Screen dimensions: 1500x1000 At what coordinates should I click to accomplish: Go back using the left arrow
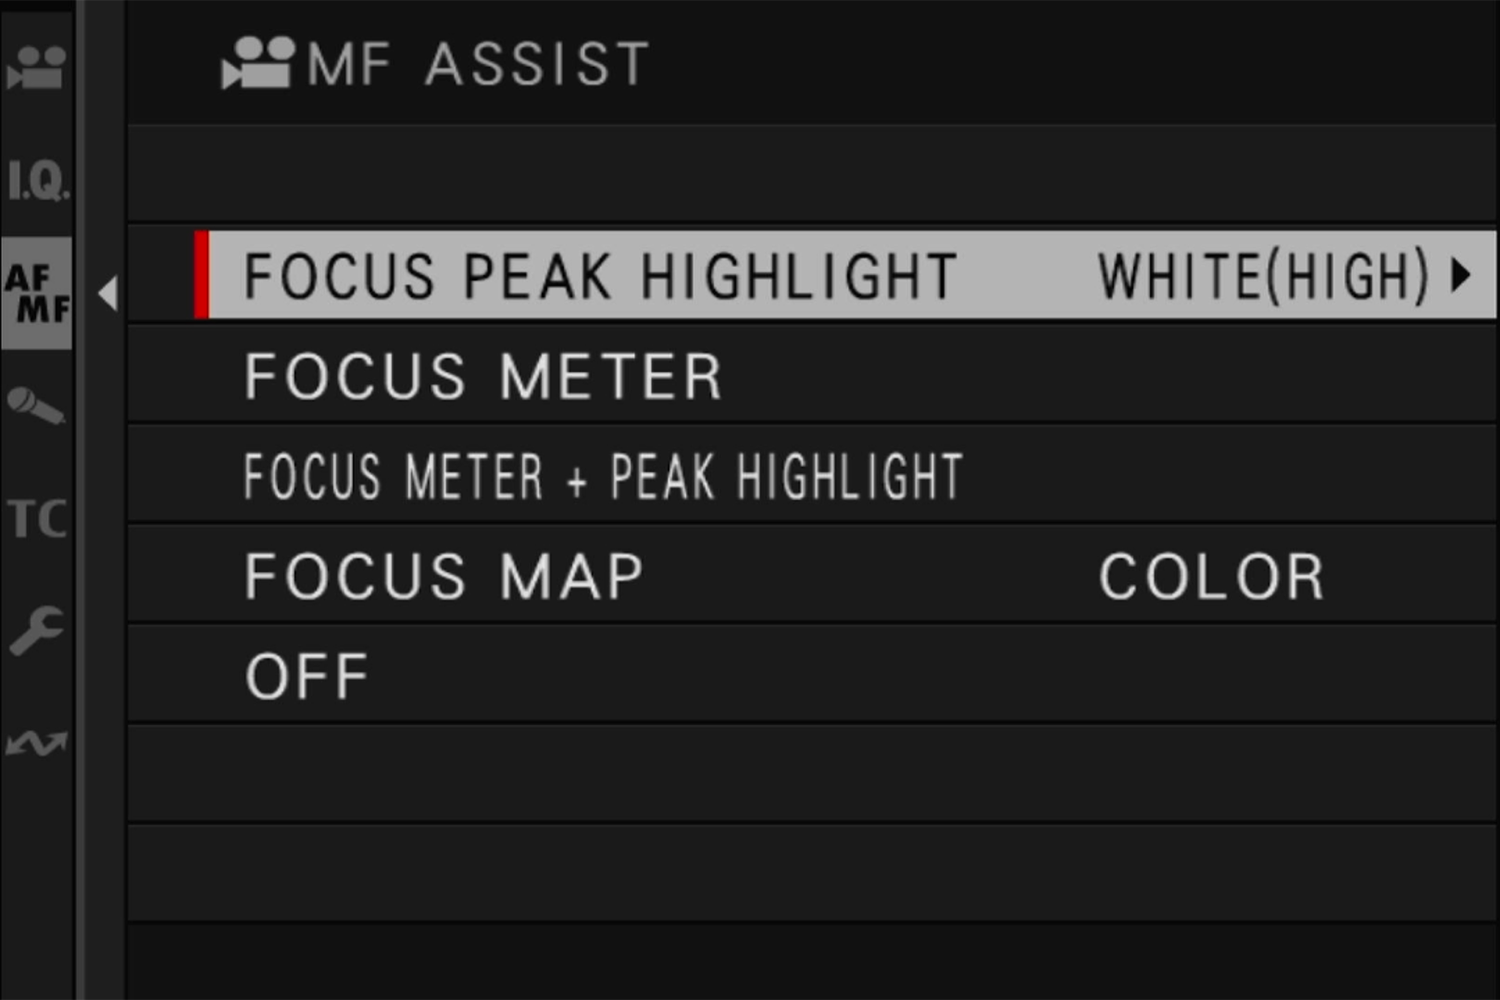pos(108,293)
